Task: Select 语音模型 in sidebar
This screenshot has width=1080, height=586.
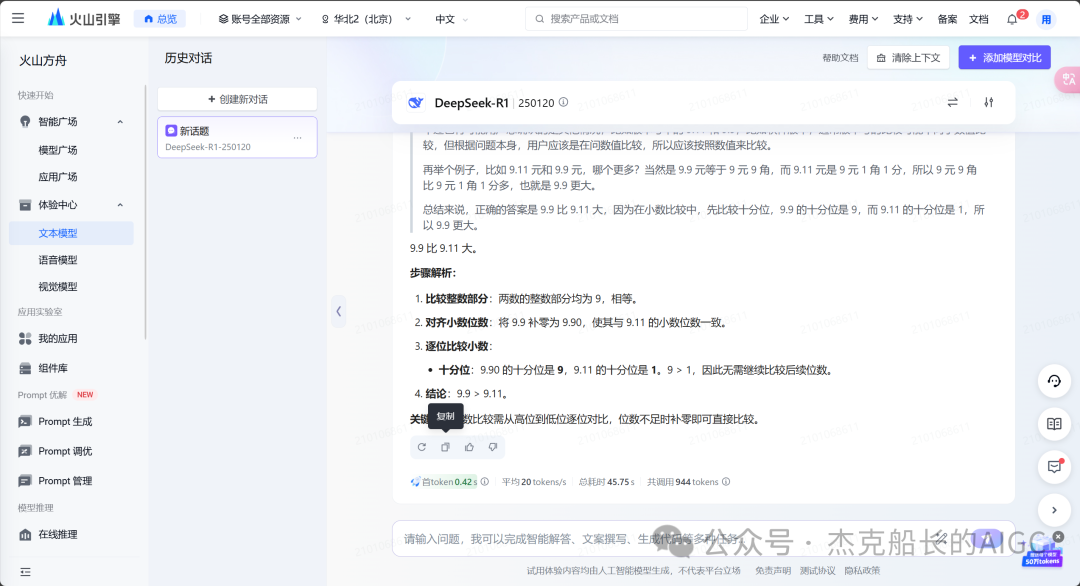Action: [x=58, y=260]
